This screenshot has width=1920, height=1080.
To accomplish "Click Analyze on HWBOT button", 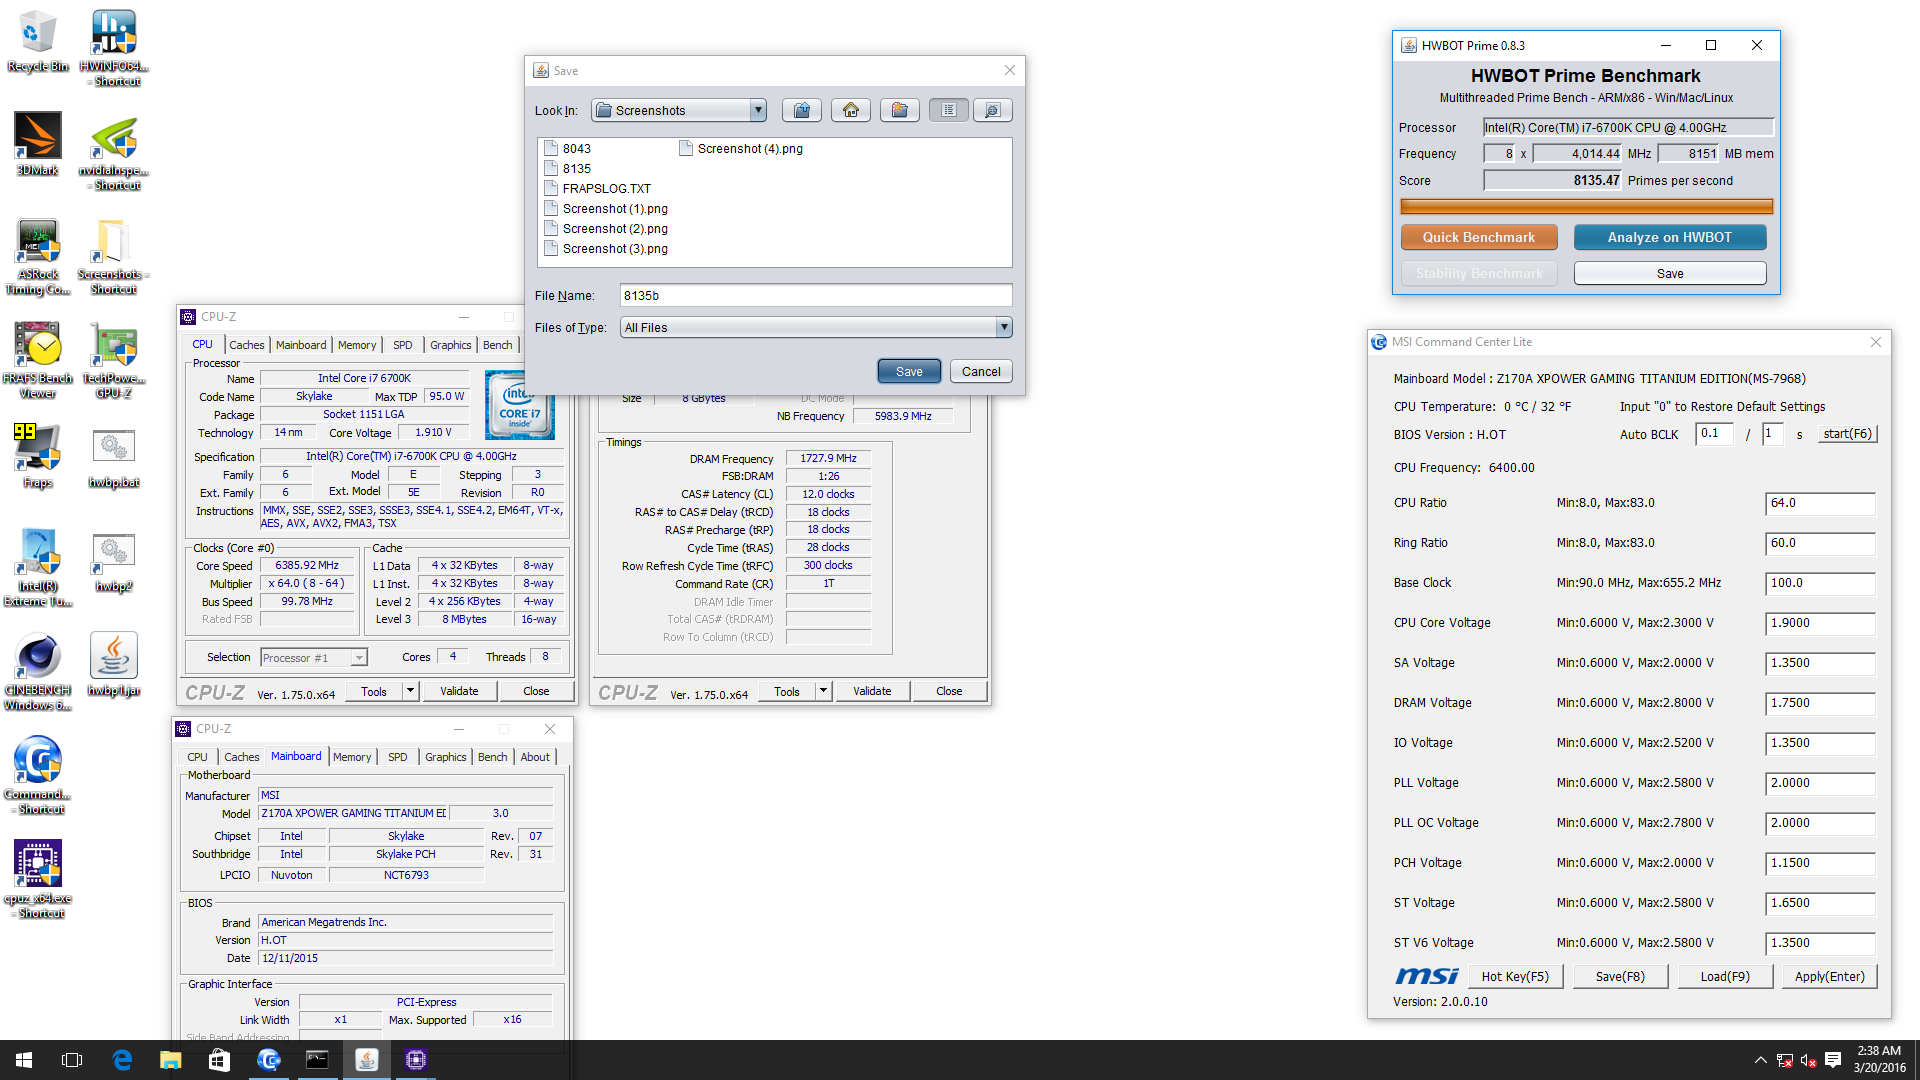I will point(1670,237).
